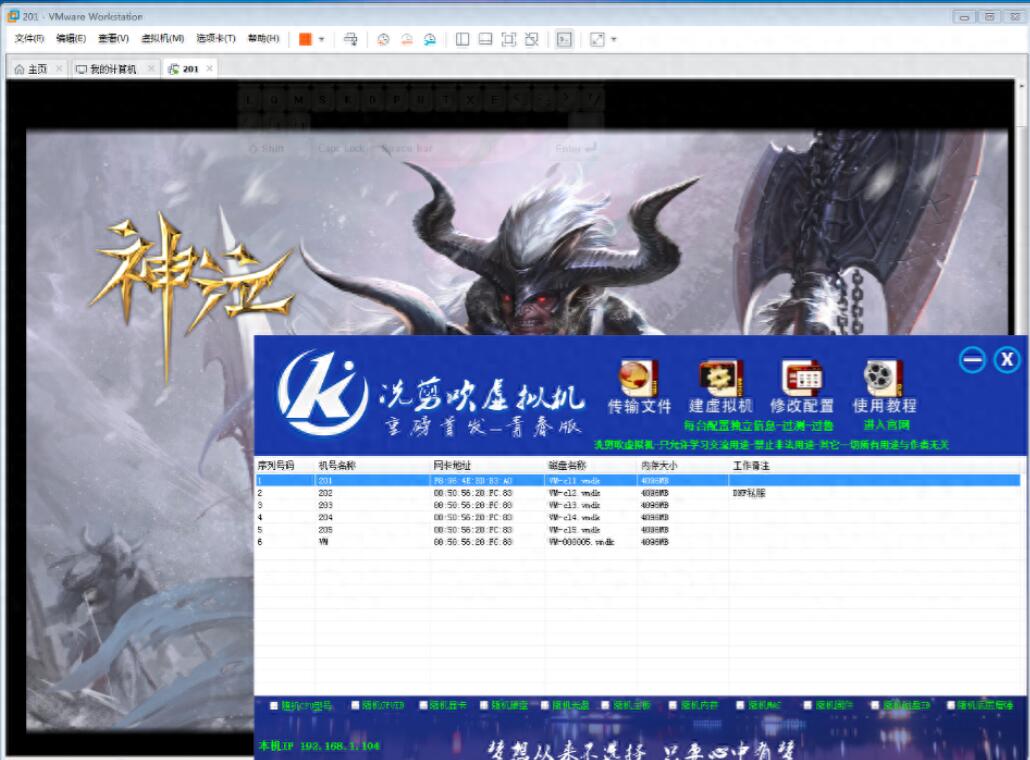Minimize the blue VM tool window
The height and width of the screenshot is (760, 1030).
972,360
